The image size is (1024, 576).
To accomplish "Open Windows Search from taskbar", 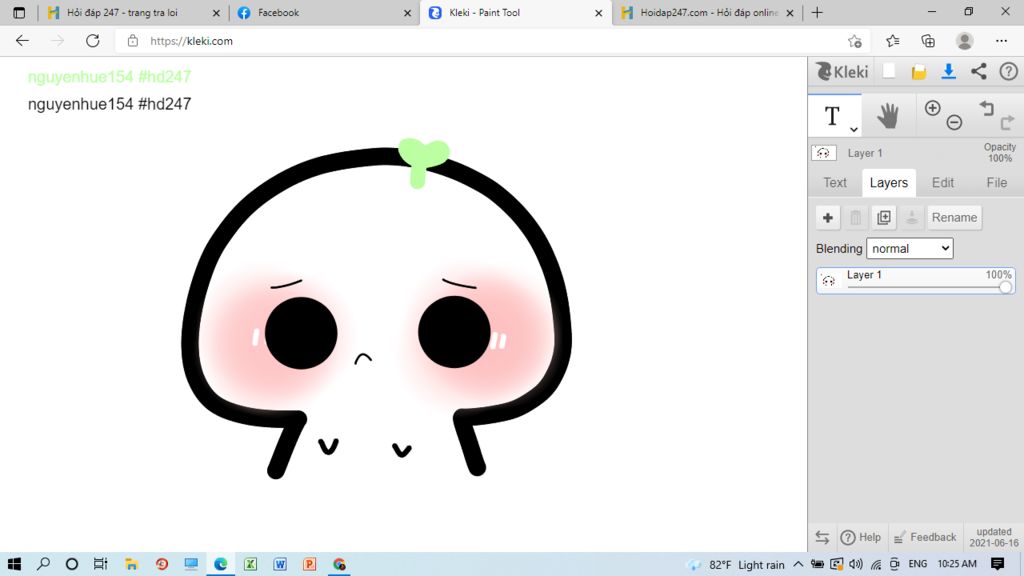I will tap(43, 564).
